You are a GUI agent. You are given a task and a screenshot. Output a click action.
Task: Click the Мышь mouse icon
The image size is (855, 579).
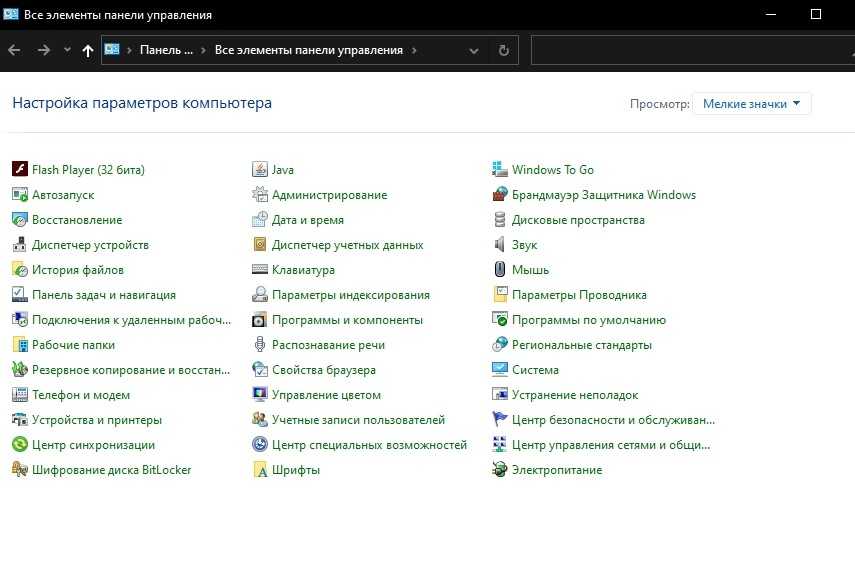coord(500,270)
